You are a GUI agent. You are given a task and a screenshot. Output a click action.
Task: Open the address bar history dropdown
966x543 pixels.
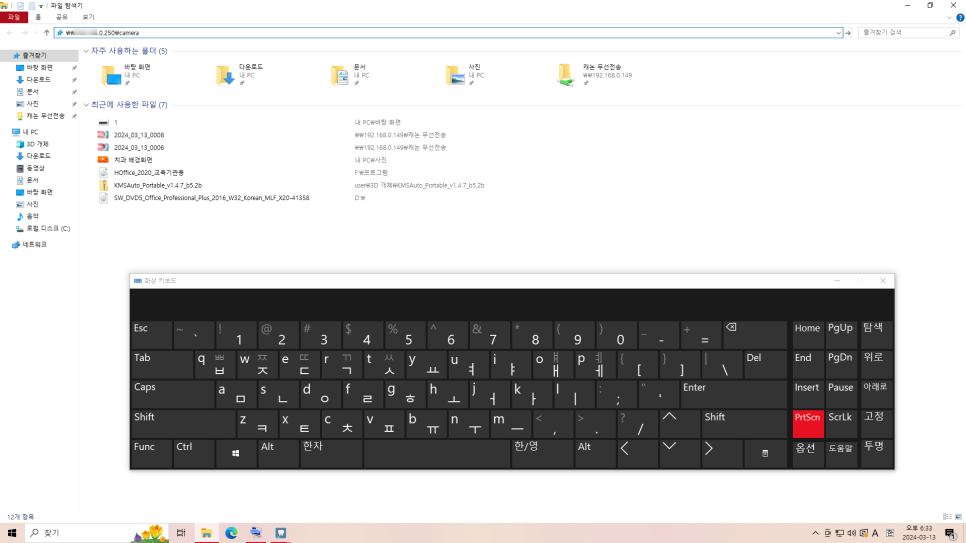point(838,33)
